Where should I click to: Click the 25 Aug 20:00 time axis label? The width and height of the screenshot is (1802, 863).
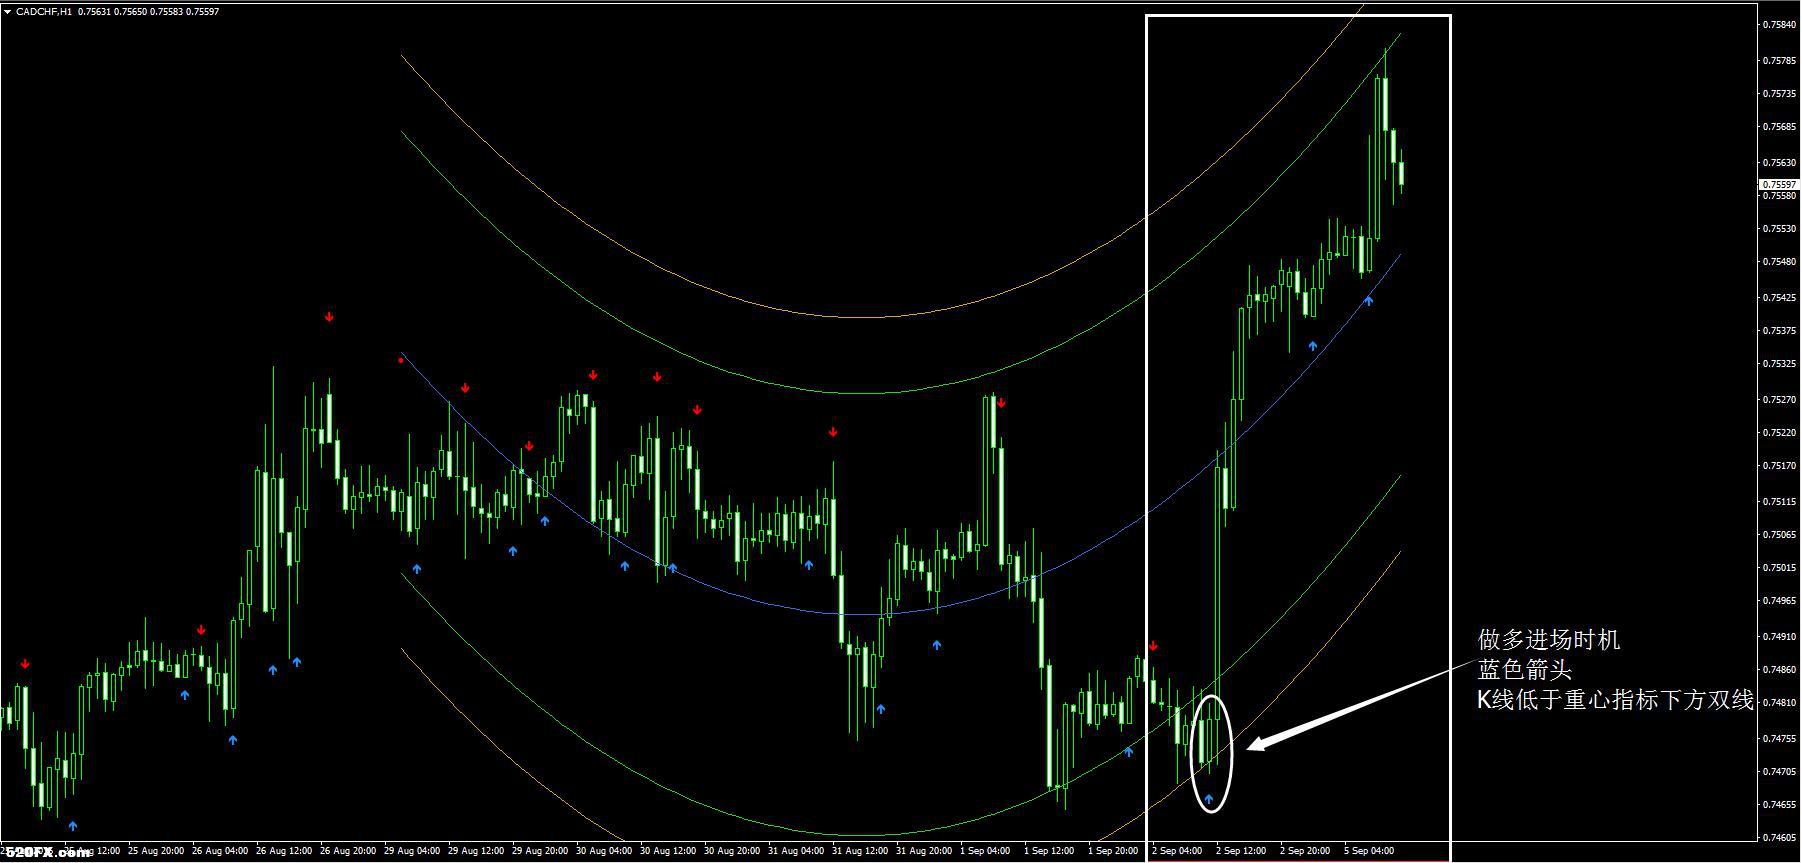tap(155, 851)
